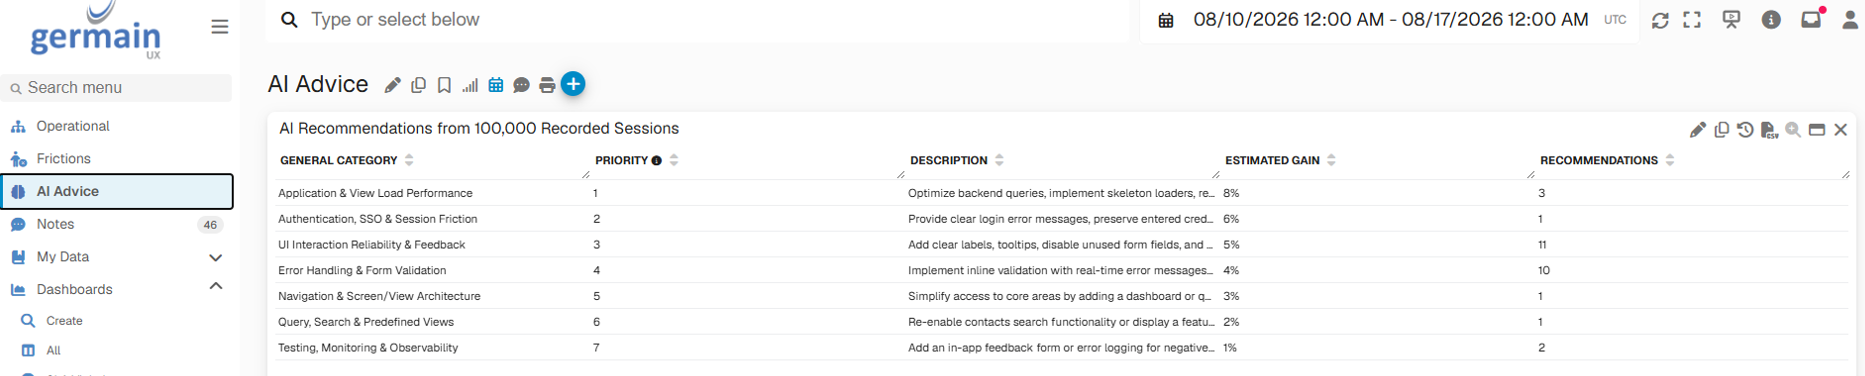1865x376 pixels.
Task: Expand the My Data menu section
Action: point(215,257)
